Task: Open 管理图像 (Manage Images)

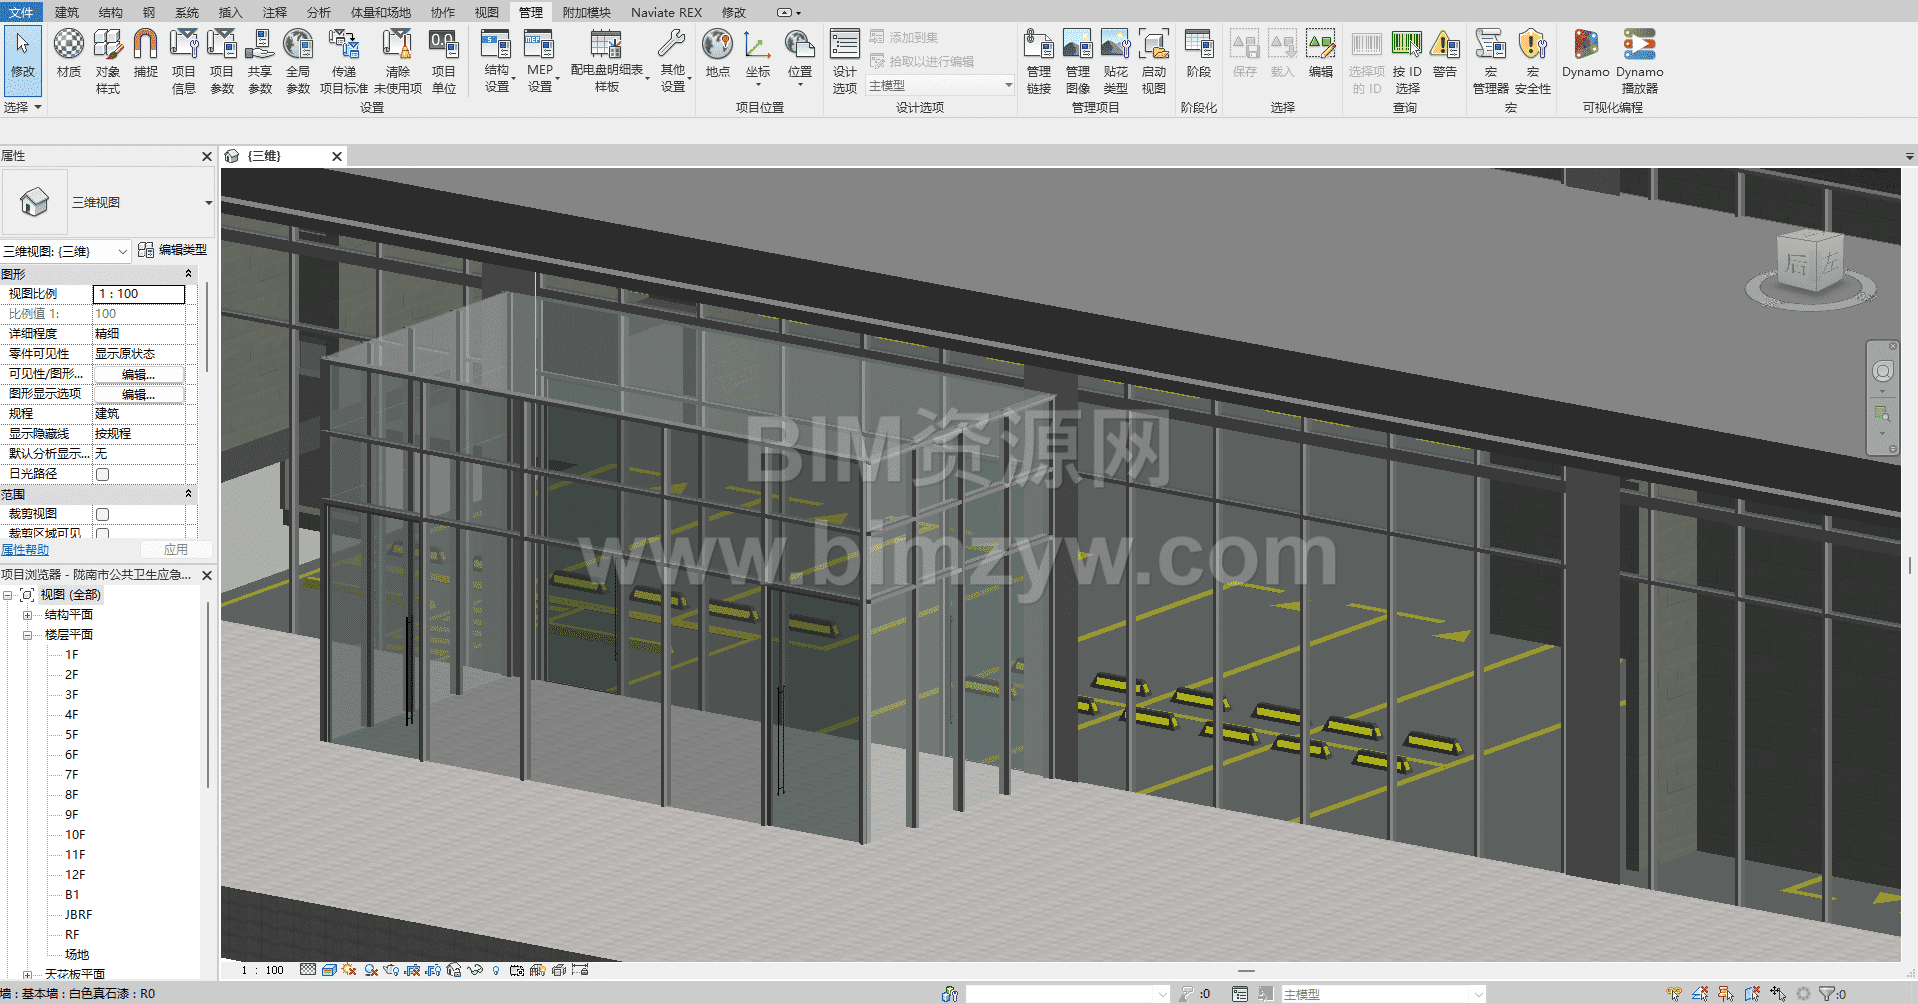Action: pos(1077,61)
